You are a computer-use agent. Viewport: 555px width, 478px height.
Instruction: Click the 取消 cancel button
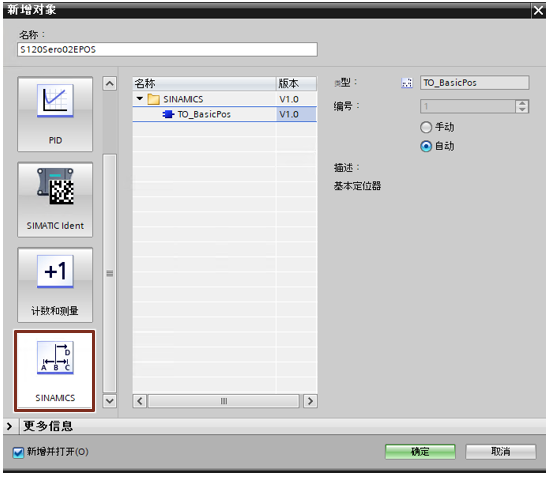click(x=500, y=452)
